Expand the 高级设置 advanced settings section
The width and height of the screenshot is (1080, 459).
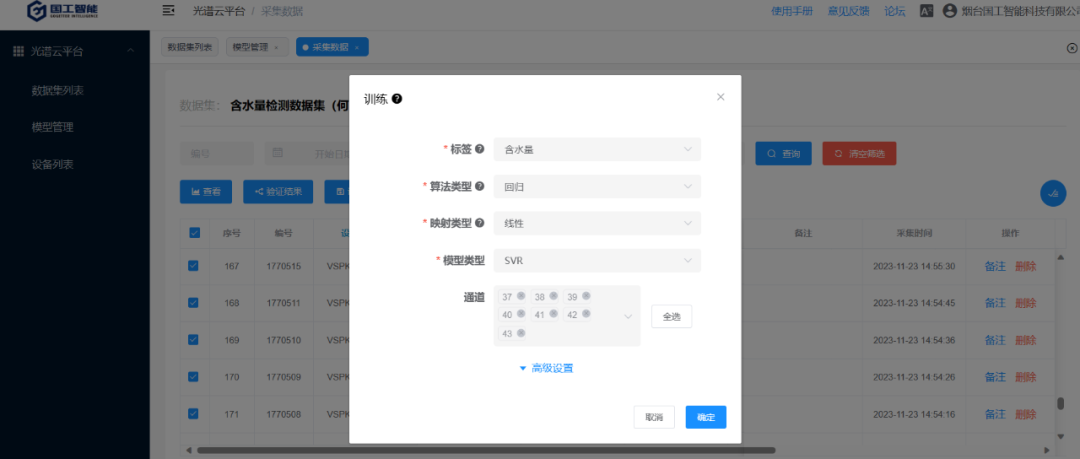[x=546, y=368]
